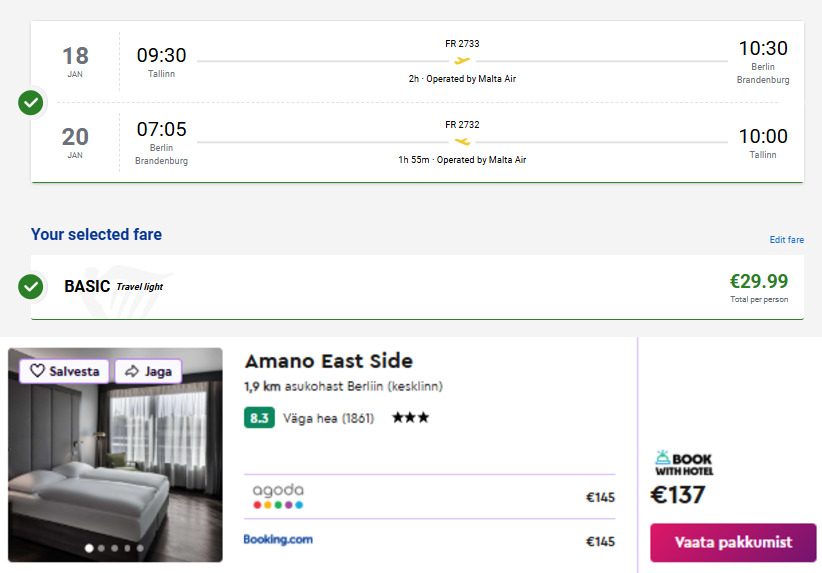Click the green checkmark beside the flights

point(30,102)
